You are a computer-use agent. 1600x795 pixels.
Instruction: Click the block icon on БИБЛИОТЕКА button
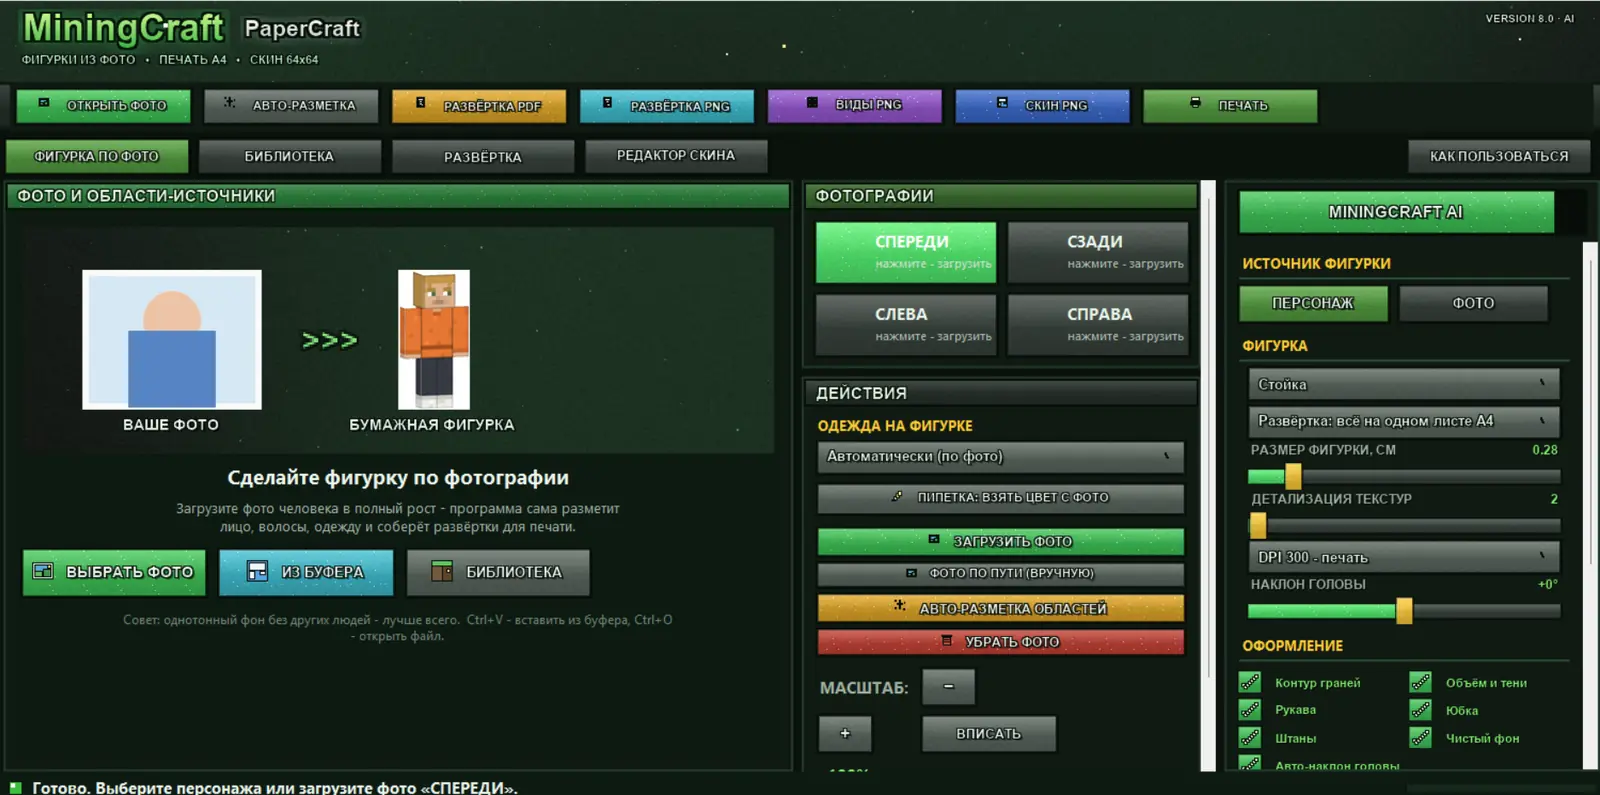442,571
